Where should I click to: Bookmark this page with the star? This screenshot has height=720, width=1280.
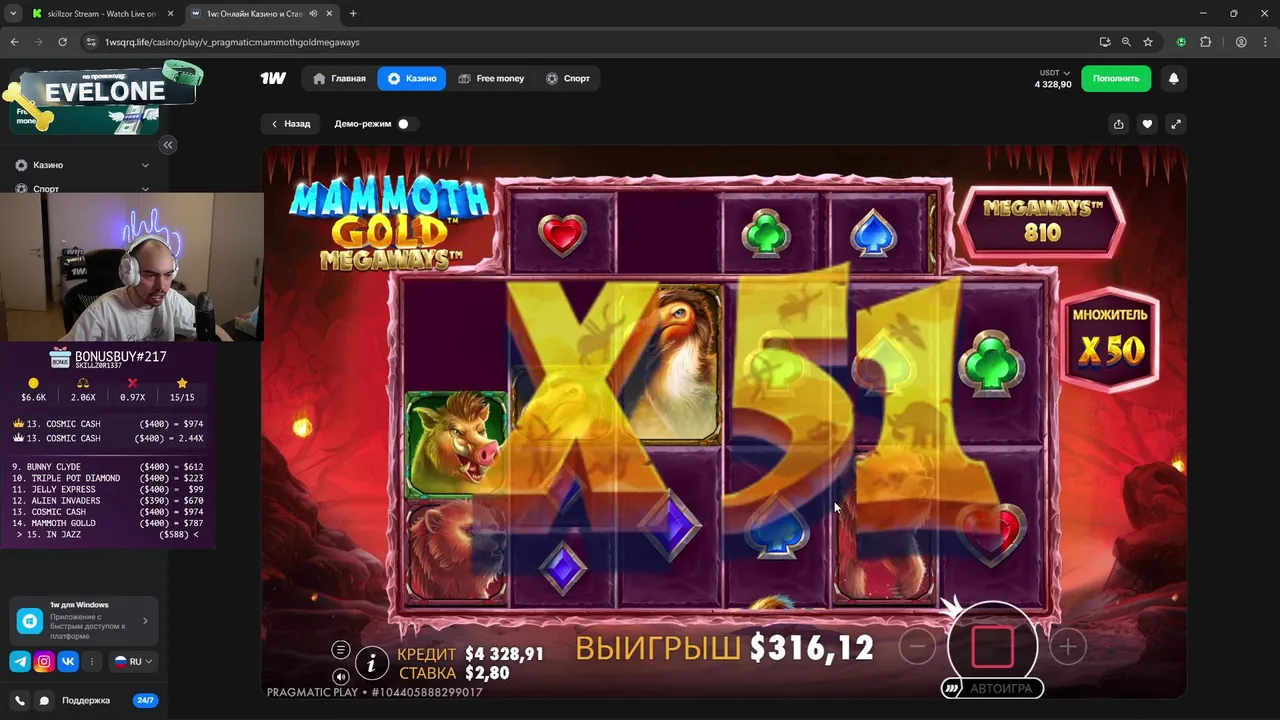tap(1148, 42)
